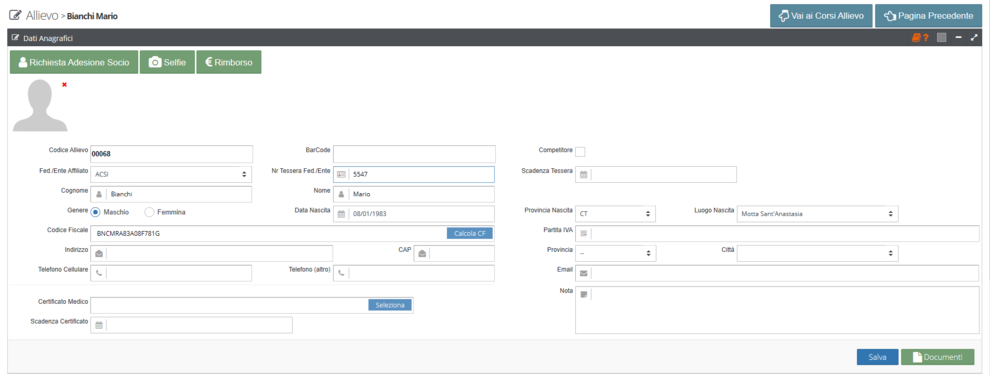
Task: Click the home icon in CAP field
Action: point(422,253)
